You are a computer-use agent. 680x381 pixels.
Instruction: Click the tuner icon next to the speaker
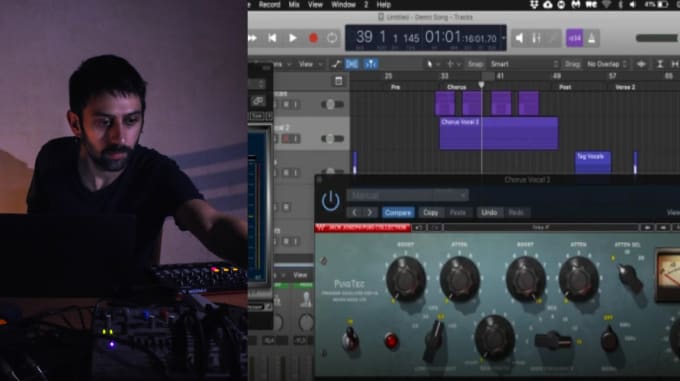(536, 38)
